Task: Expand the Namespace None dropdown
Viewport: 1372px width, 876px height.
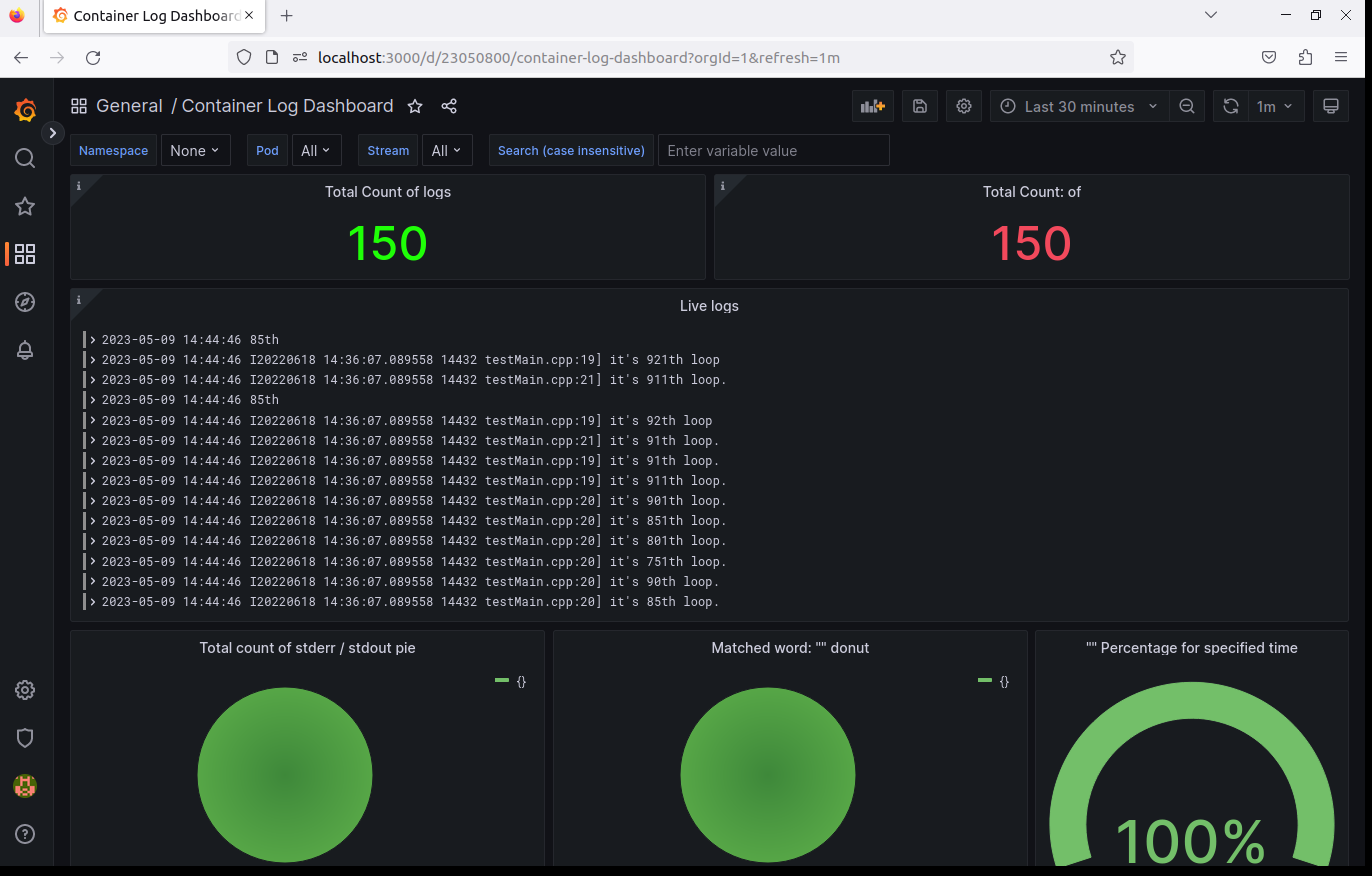Action: [x=195, y=150]
